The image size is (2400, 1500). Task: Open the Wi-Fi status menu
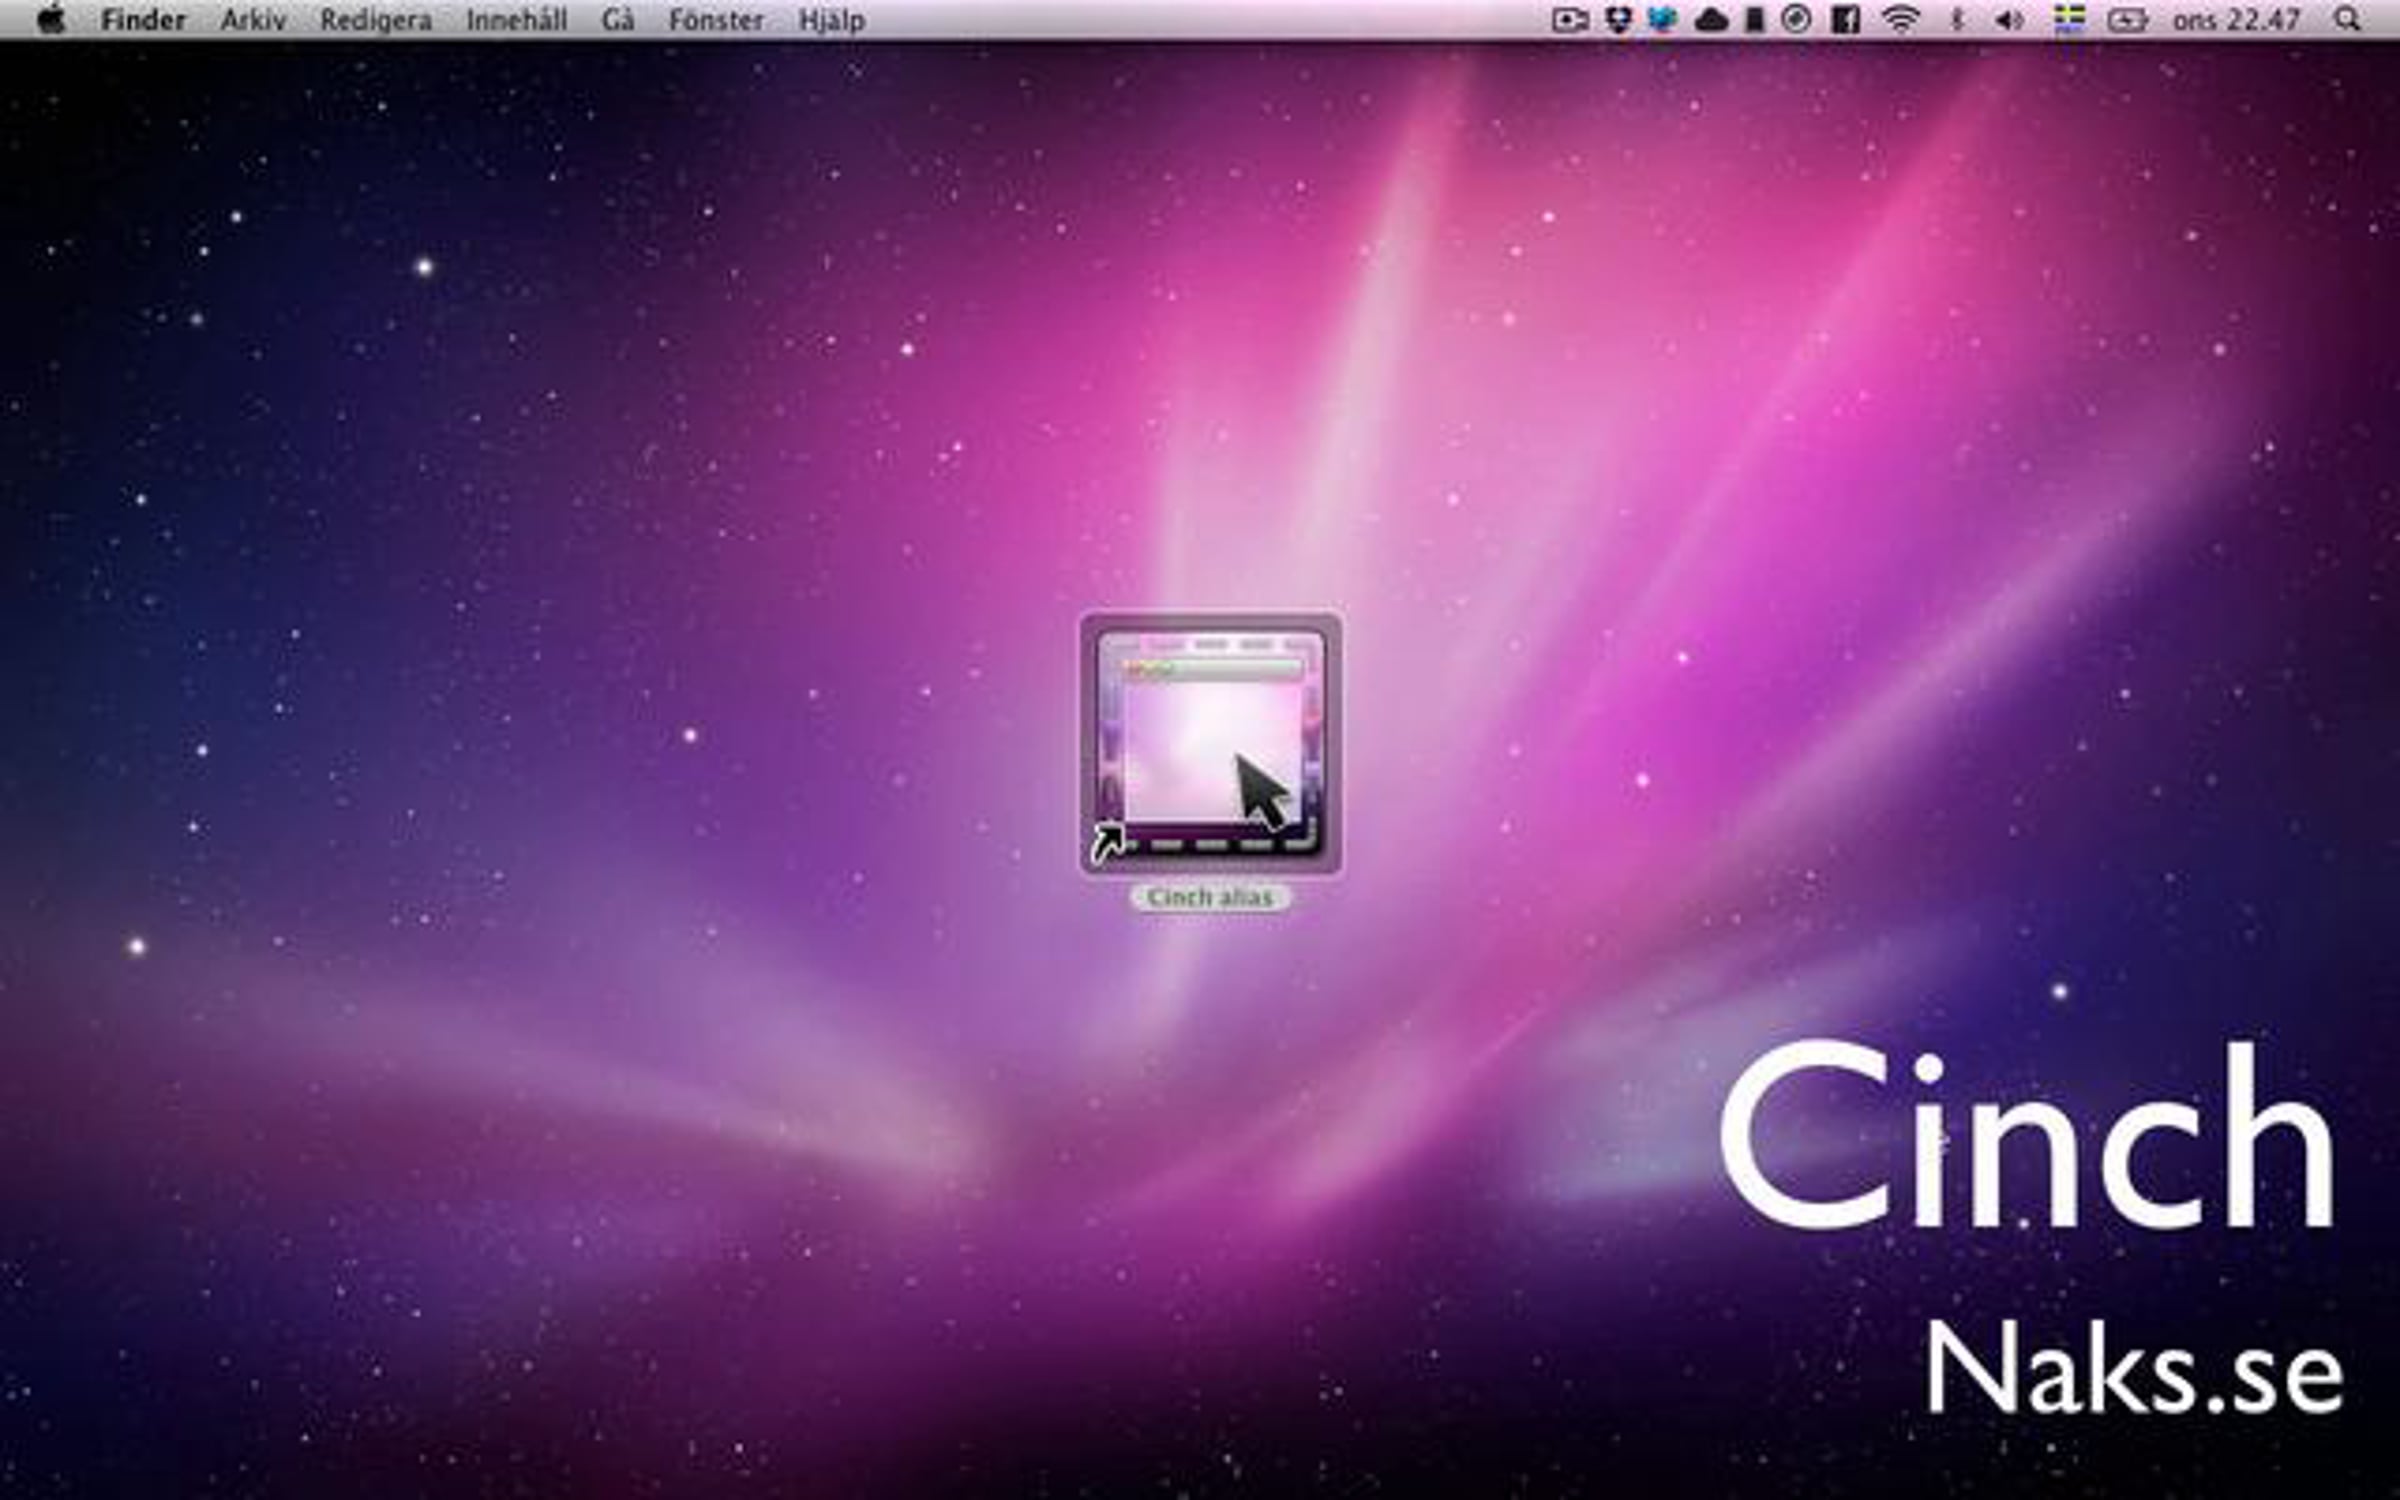[1900, 20]
